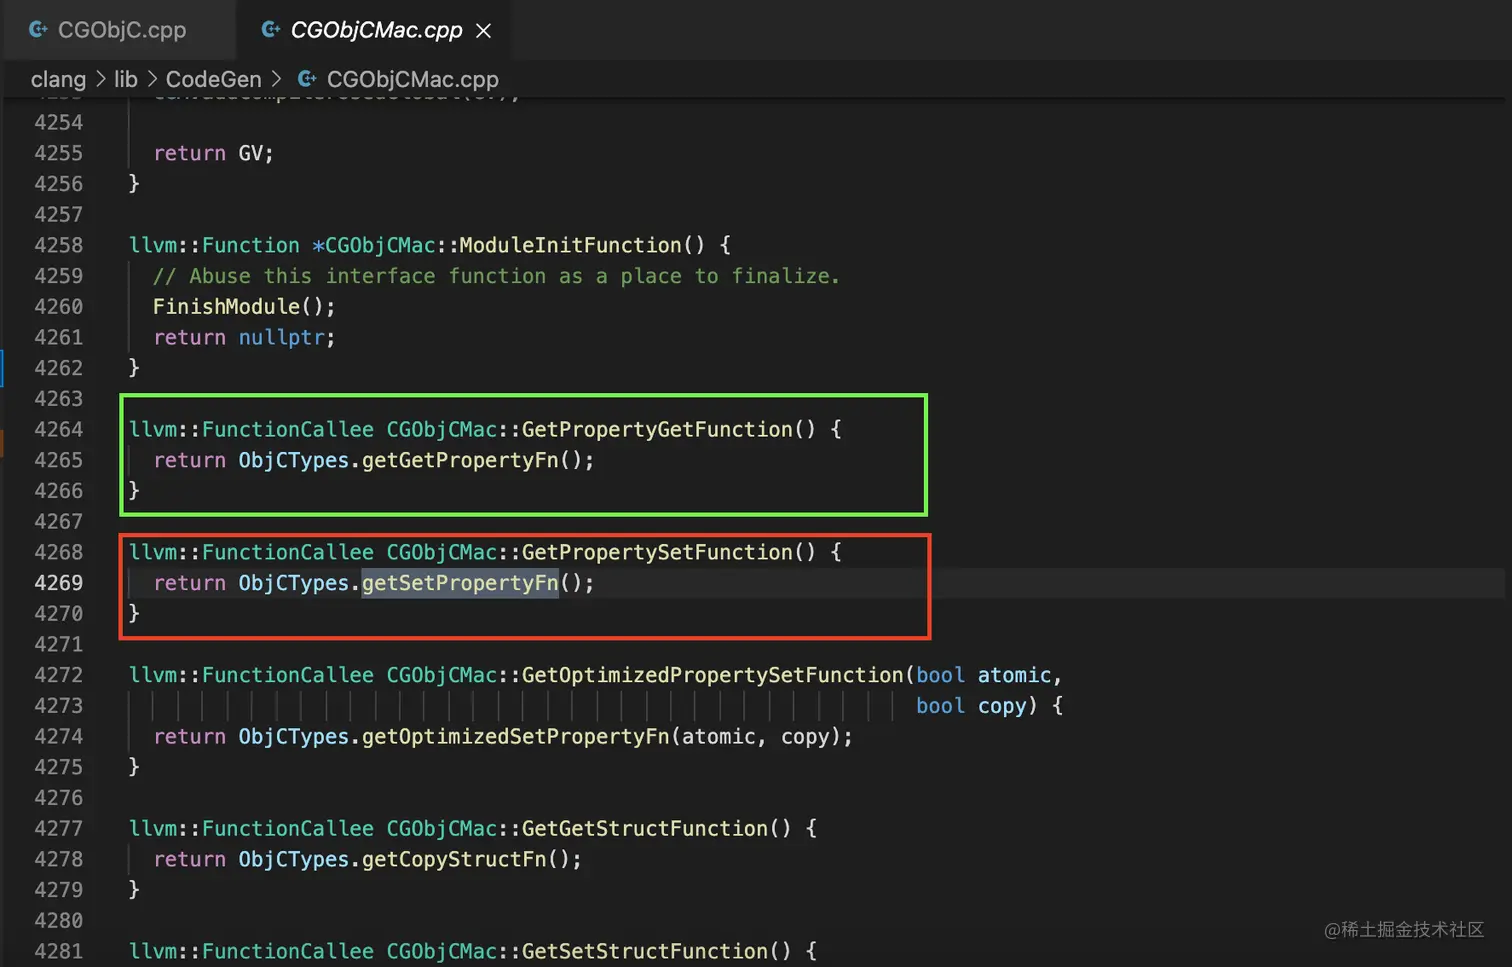Click the "getOptimizedSetPropertyFn" call
This screenshot has width=1512, height=967.
click(515, 736)
